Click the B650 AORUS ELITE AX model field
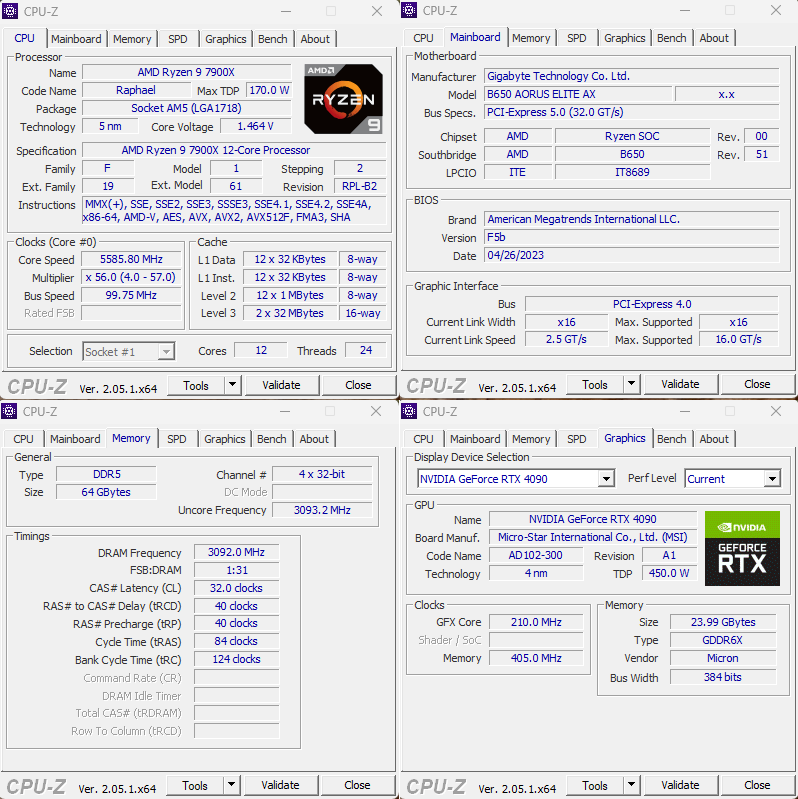The height and width of the screenshot is (799, 798). click(x=578, y=94)
